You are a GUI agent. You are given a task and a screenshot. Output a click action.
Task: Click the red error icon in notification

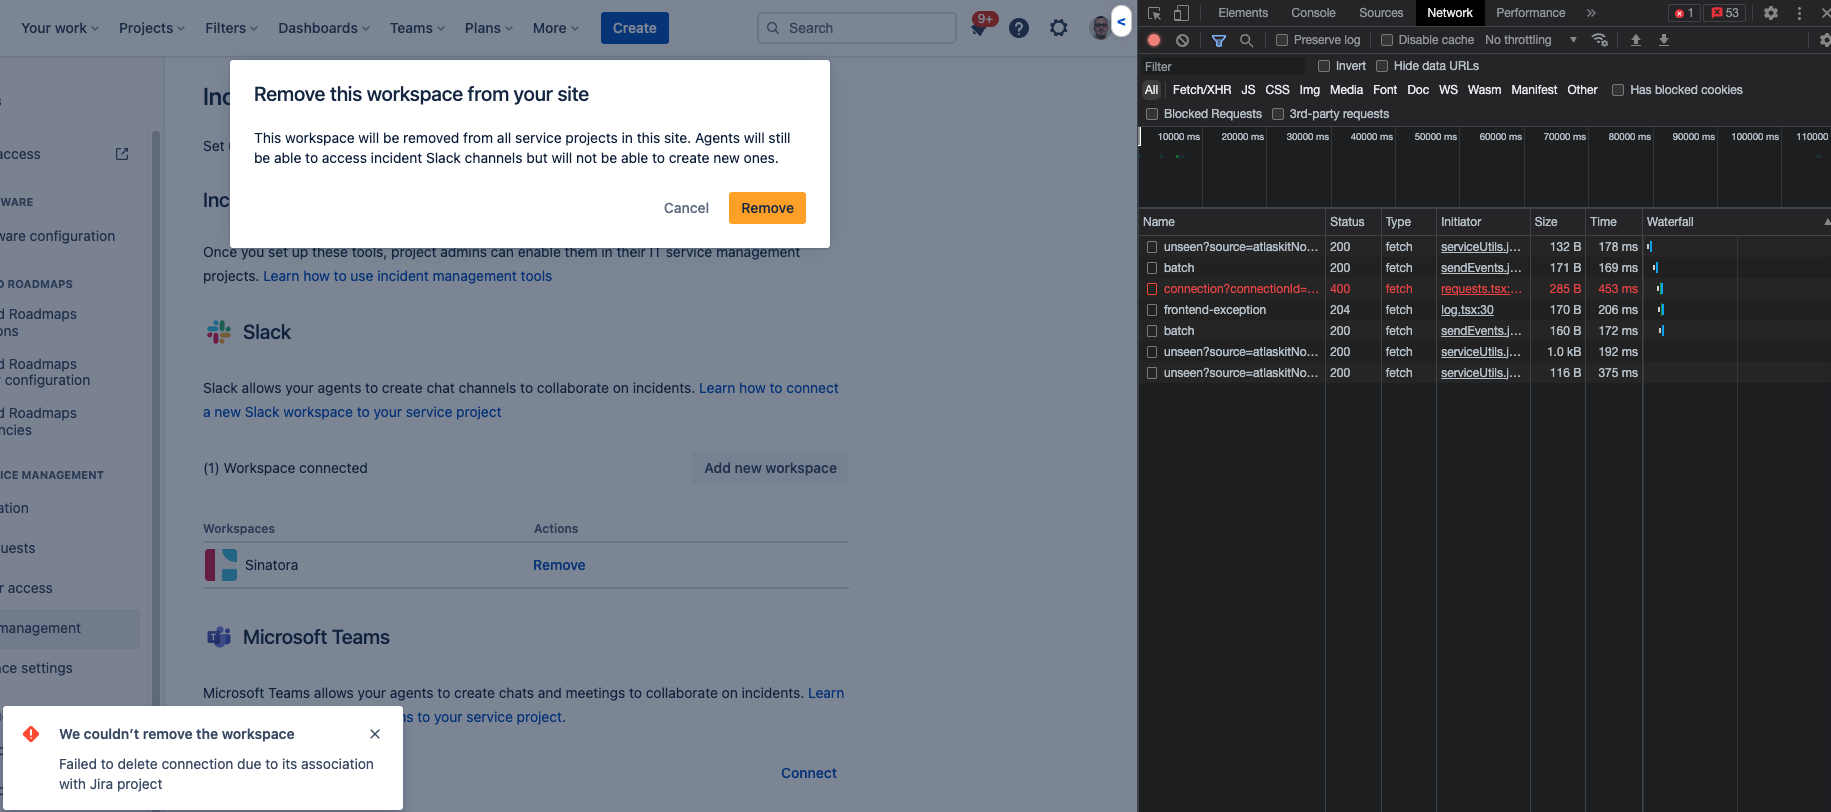point(31,734)
